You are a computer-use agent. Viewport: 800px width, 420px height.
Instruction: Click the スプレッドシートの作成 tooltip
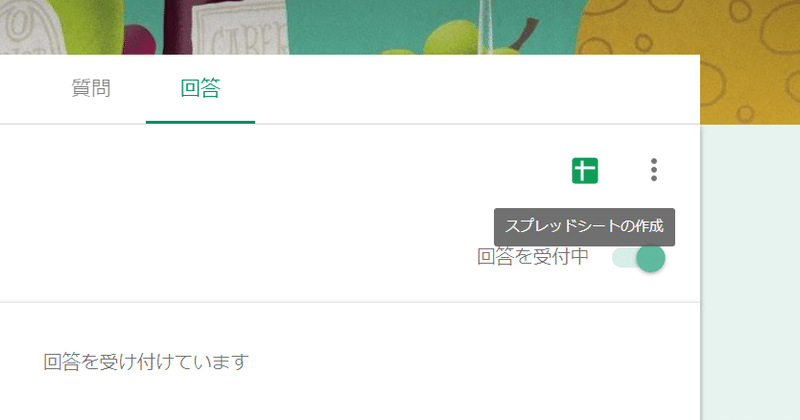[x=584, y=227]
